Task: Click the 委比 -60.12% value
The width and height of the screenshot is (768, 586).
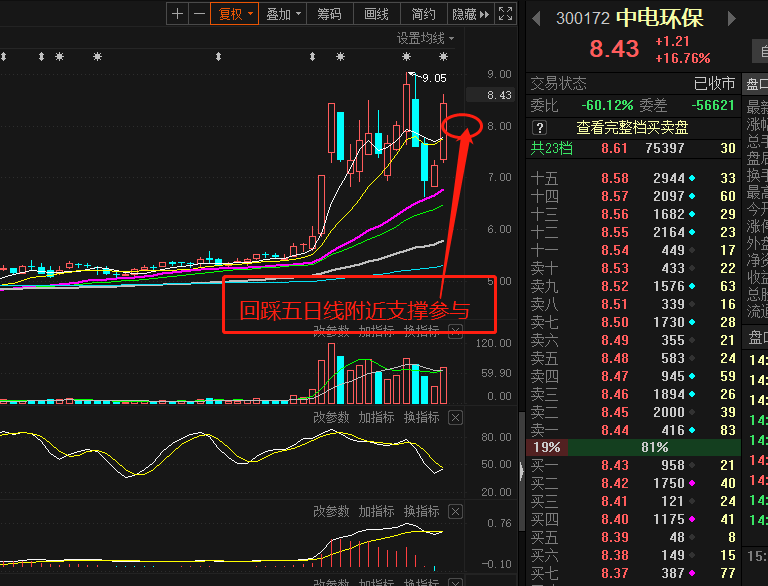Action: 607,105
